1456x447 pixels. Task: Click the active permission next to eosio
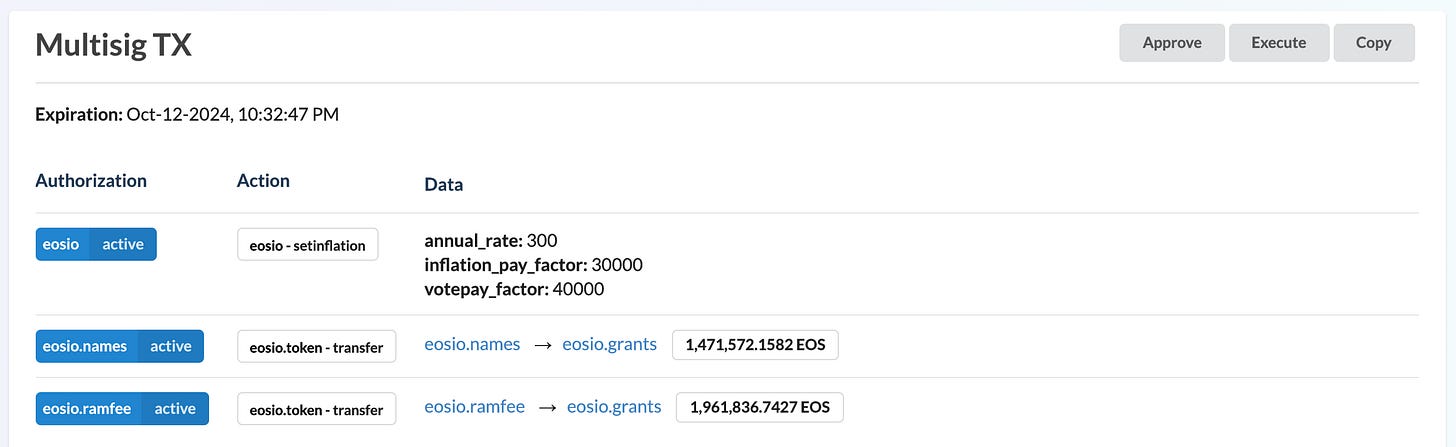(x=123, y=244)
